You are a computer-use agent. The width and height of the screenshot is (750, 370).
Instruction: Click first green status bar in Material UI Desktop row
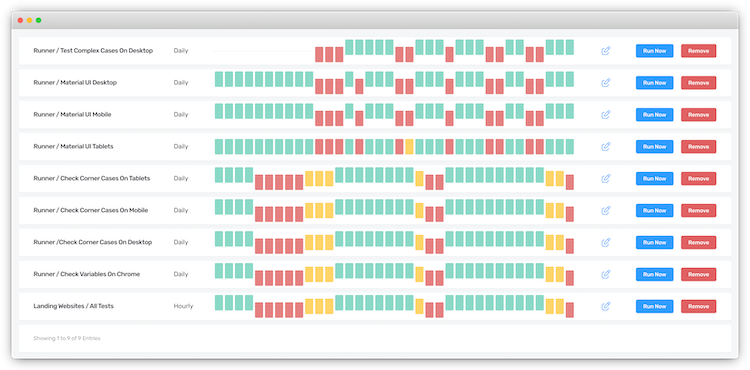tap(219, 79)
